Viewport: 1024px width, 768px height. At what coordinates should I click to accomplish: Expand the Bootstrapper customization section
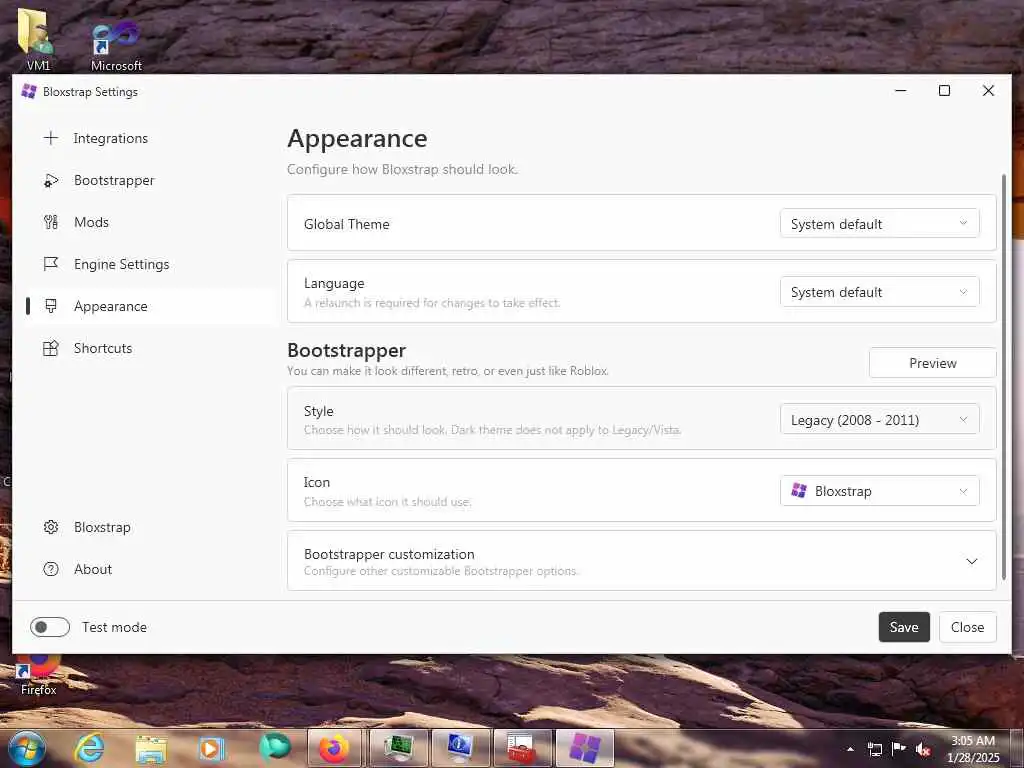click(x=641, y=561)
